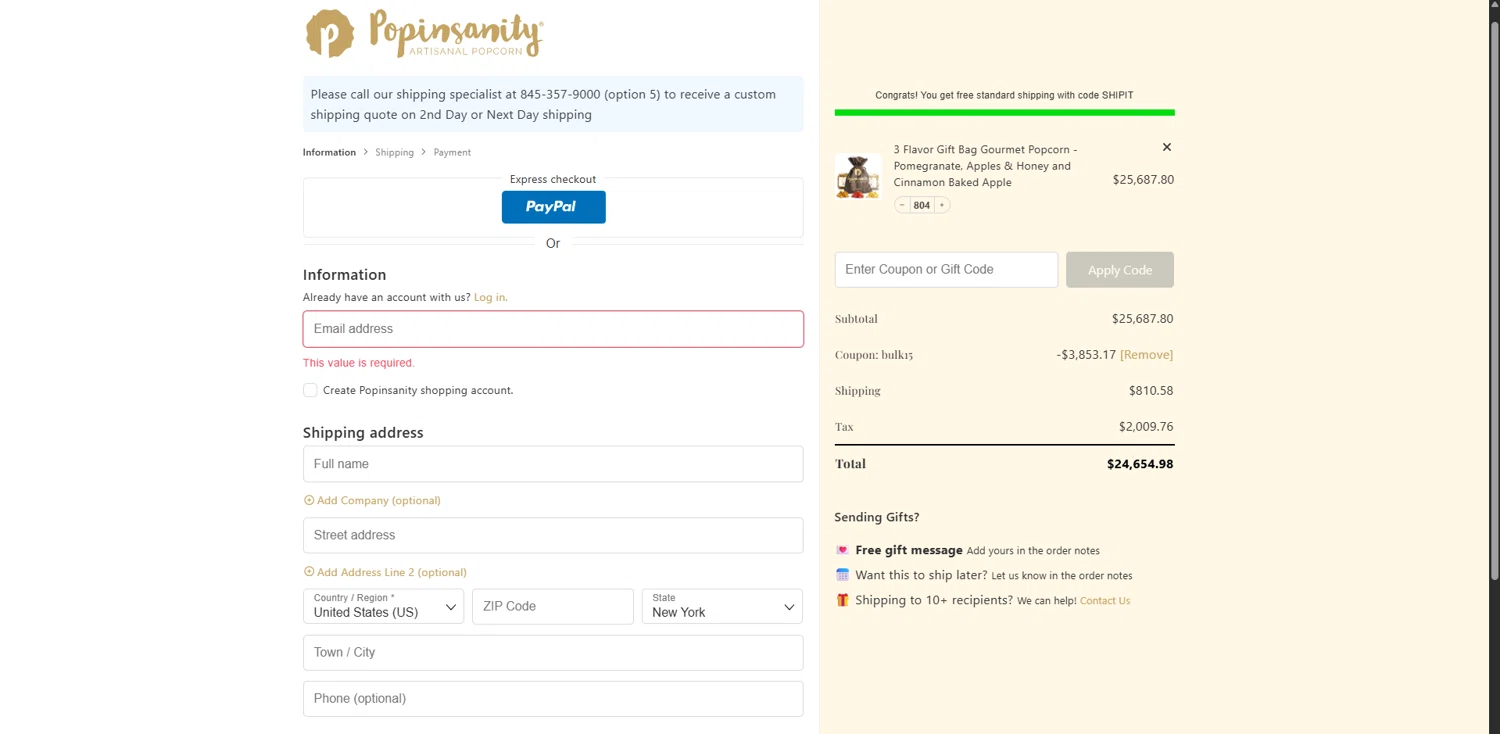Viewport: 1500px width, 734px height.
Task: Click the Sending Gifts? heading
Action: (x=877, y=517)
